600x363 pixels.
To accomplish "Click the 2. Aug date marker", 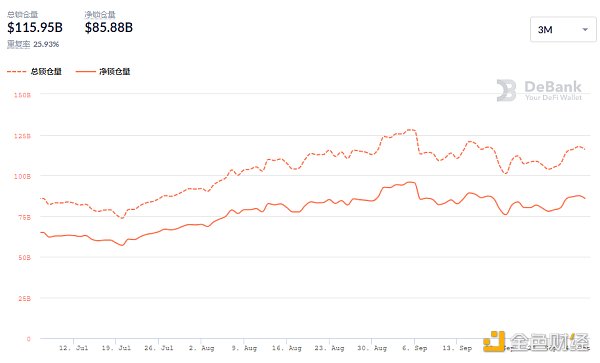I will click(x=201, y=348).
